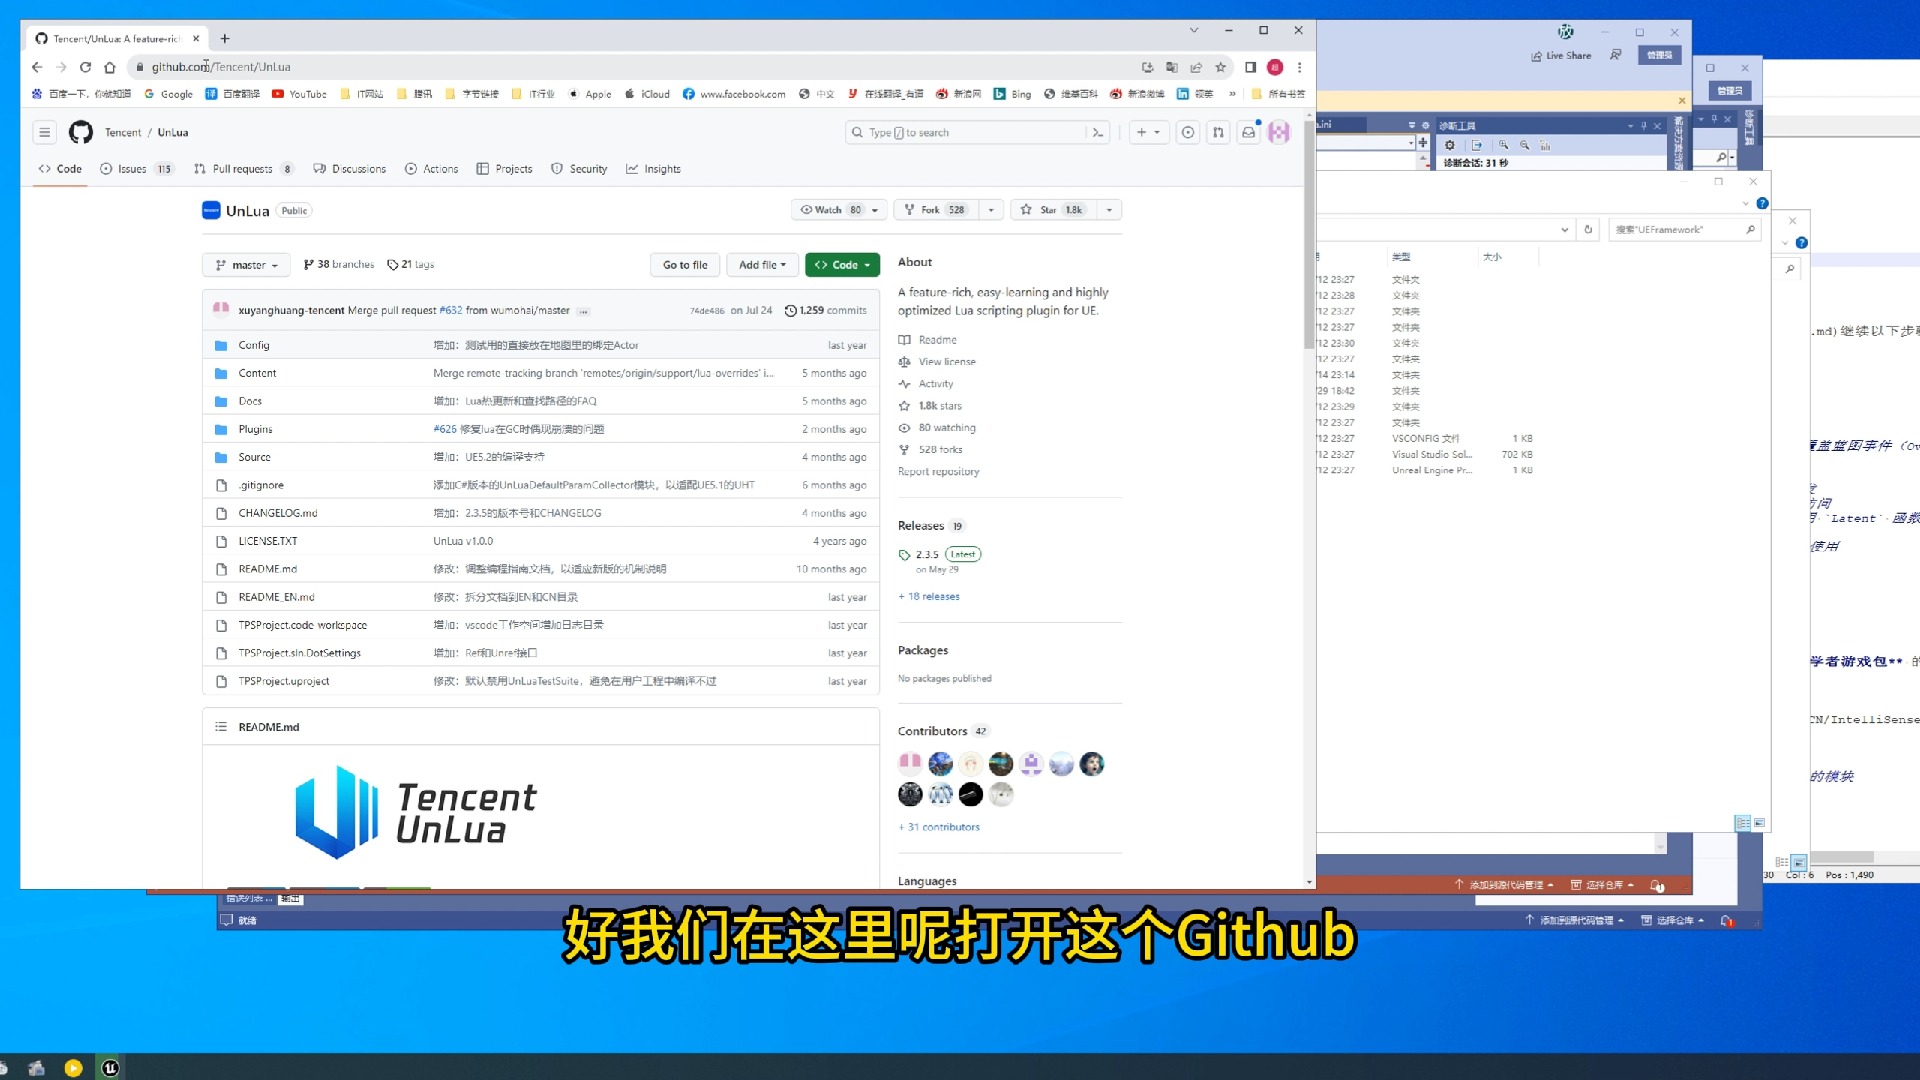Open GitHub pull requests icon in header
This screenshot has width=1920, height=1080.
(1218, 132)
